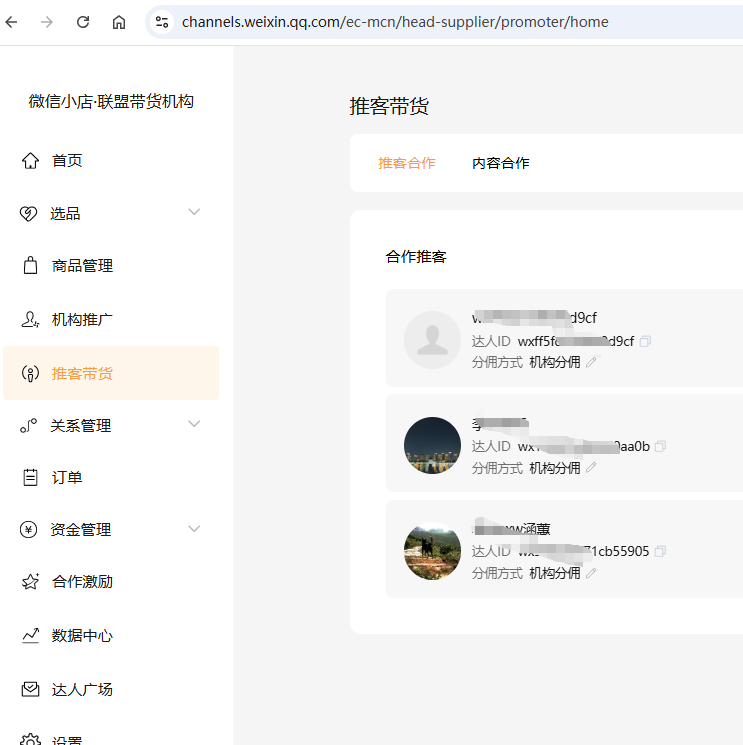The image size is (743, 745).
Task: Go back with browser back arrow
Action: (x=11, y=22)
